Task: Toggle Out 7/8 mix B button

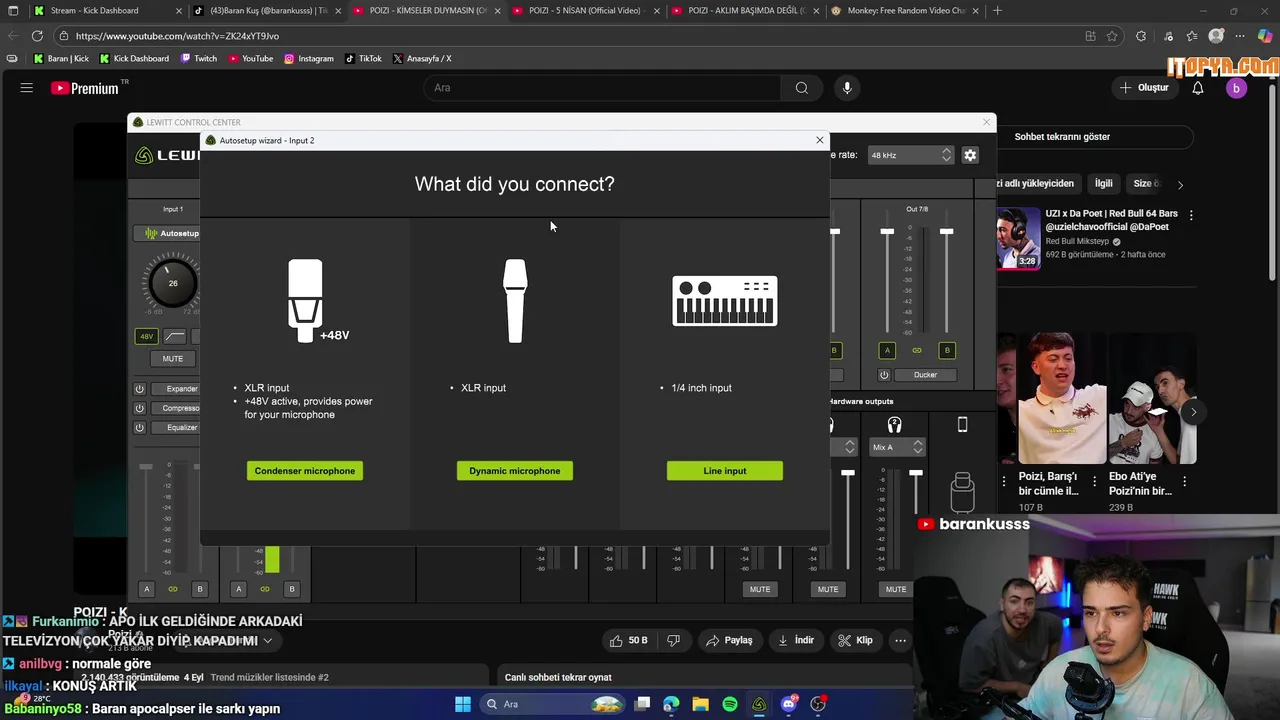Action: coord(947,350)
